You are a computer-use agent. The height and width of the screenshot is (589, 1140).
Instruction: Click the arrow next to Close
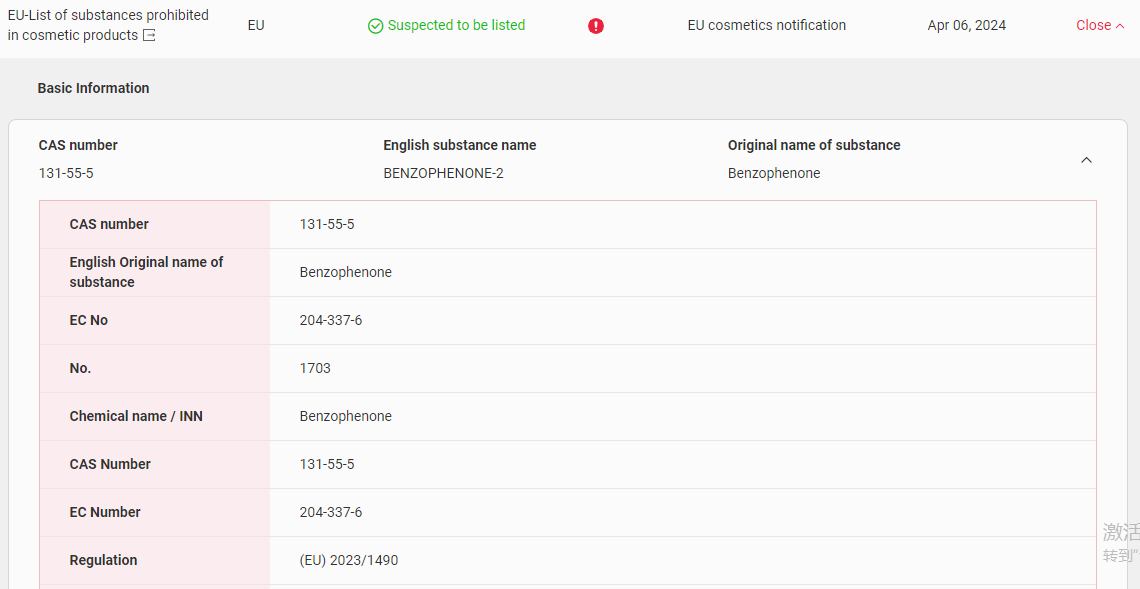coord(1120,26)
